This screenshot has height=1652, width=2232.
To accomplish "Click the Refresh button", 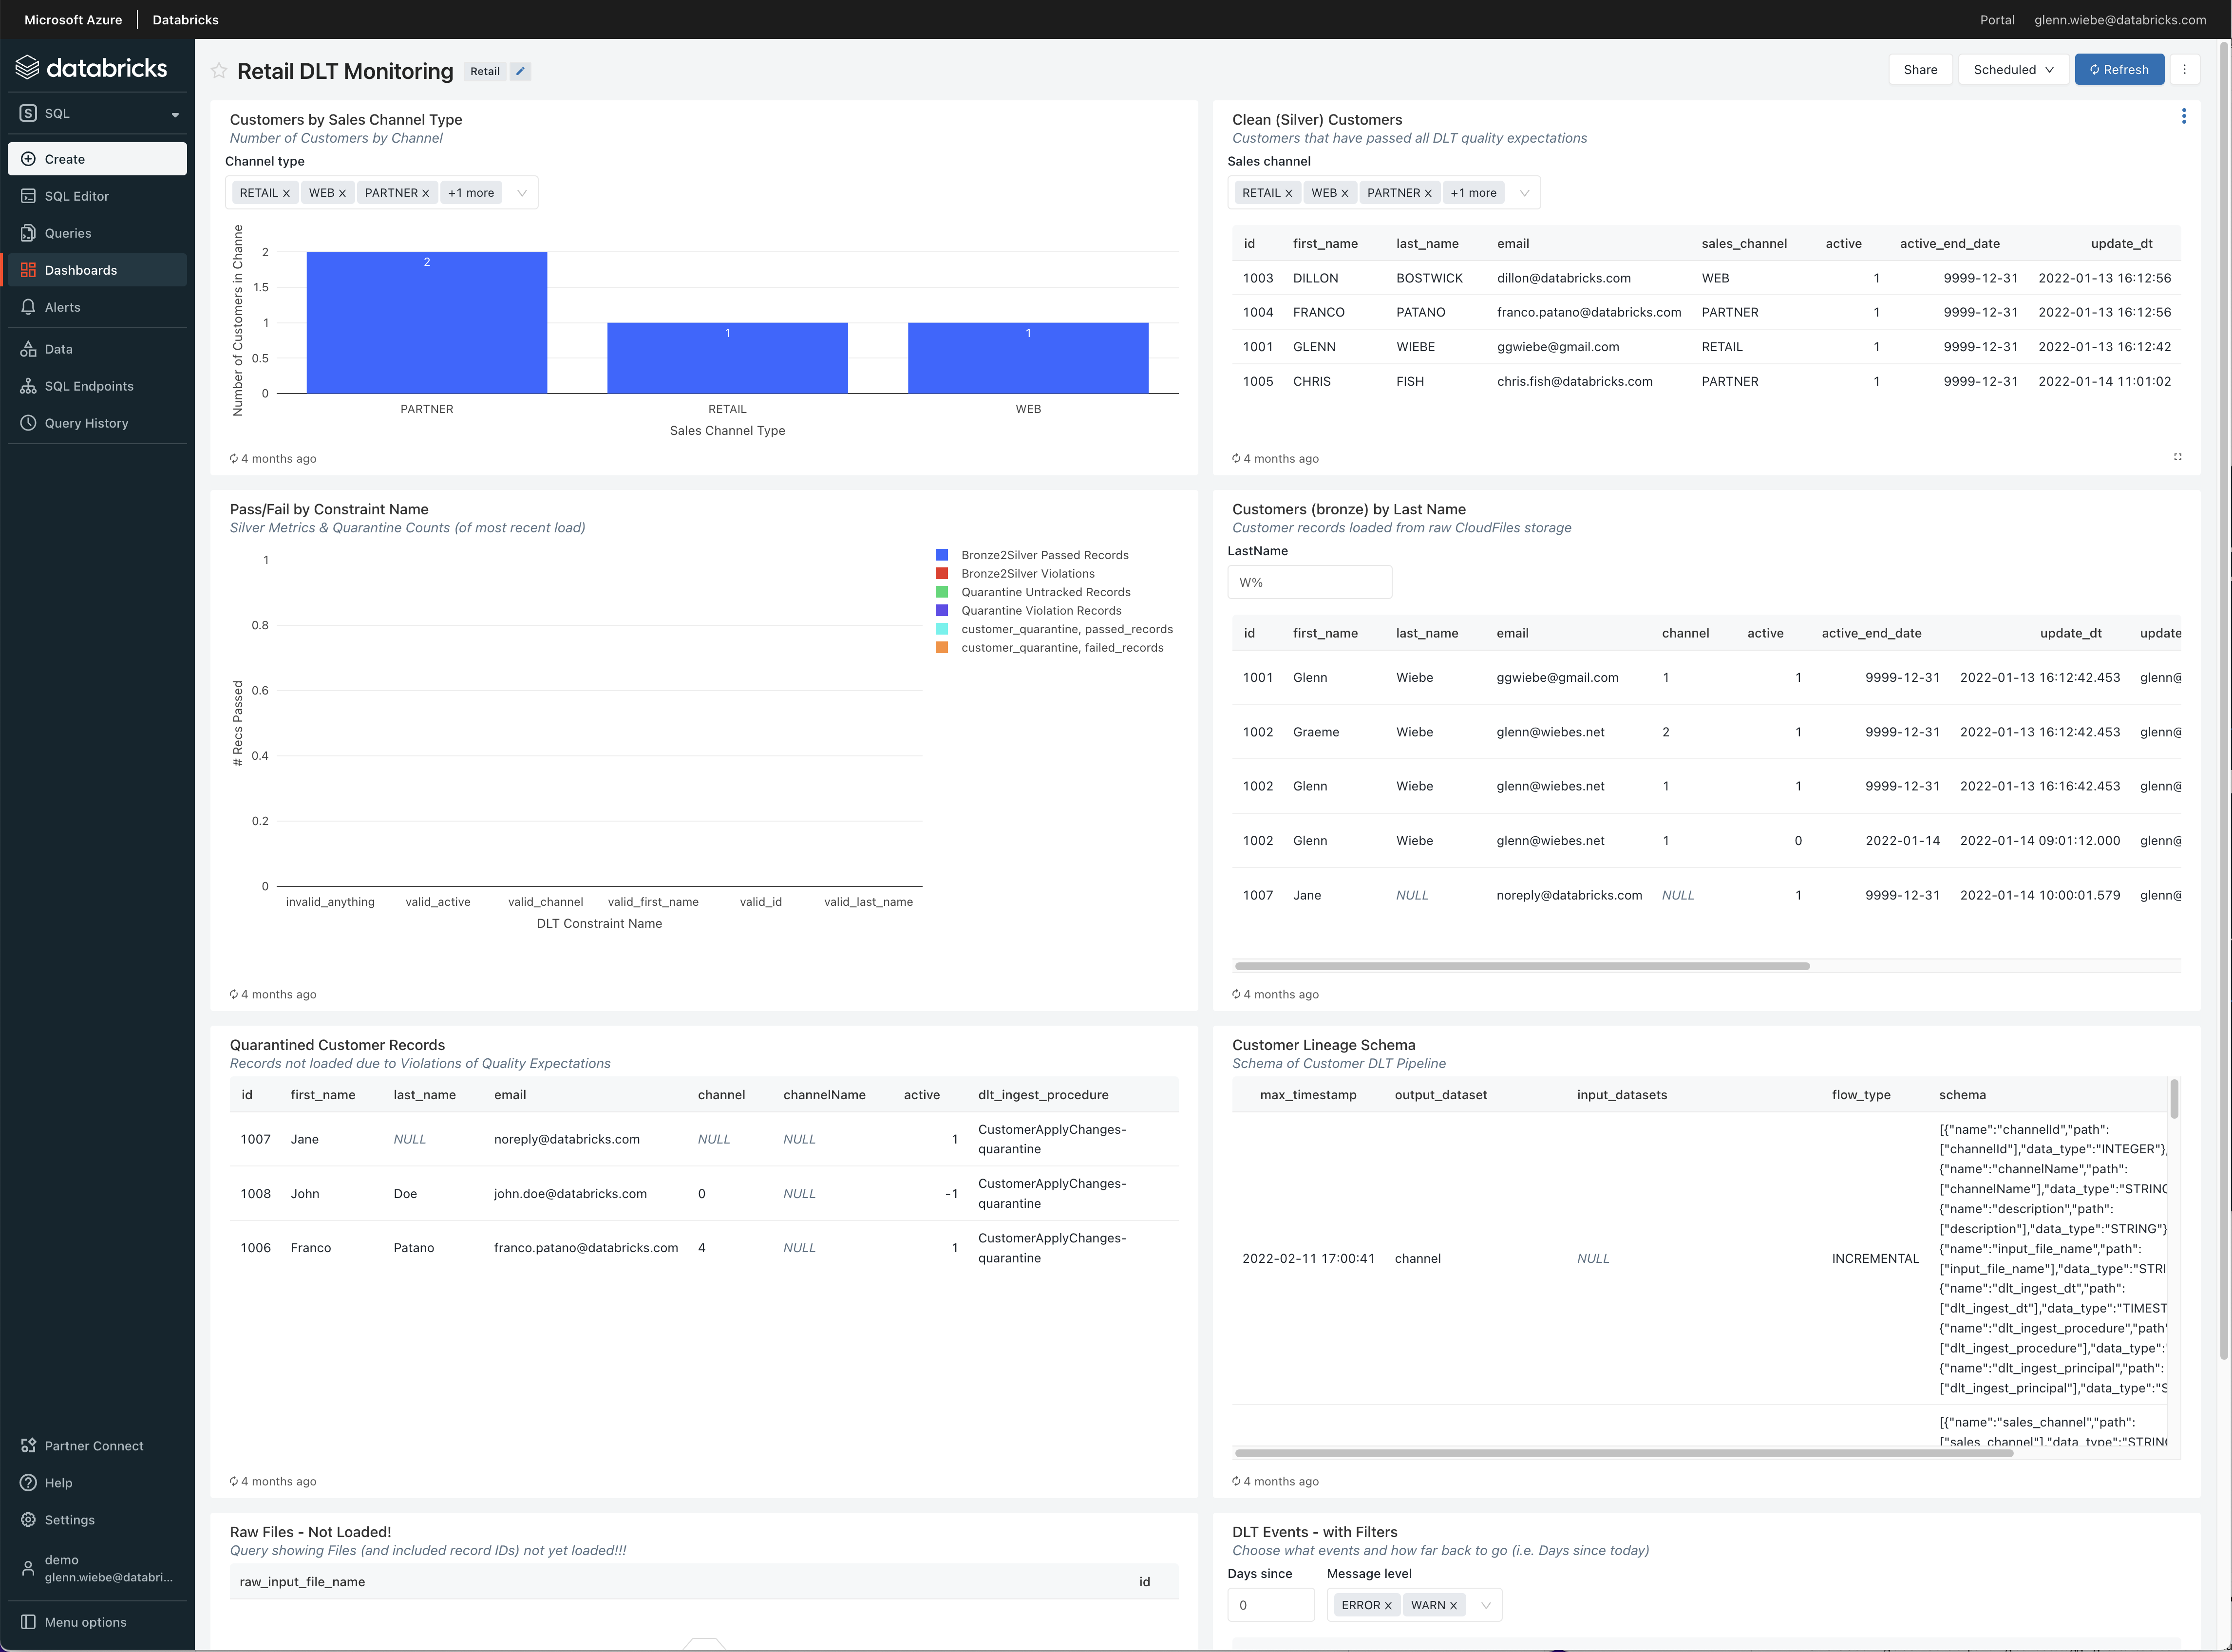I will [2118, 69].
